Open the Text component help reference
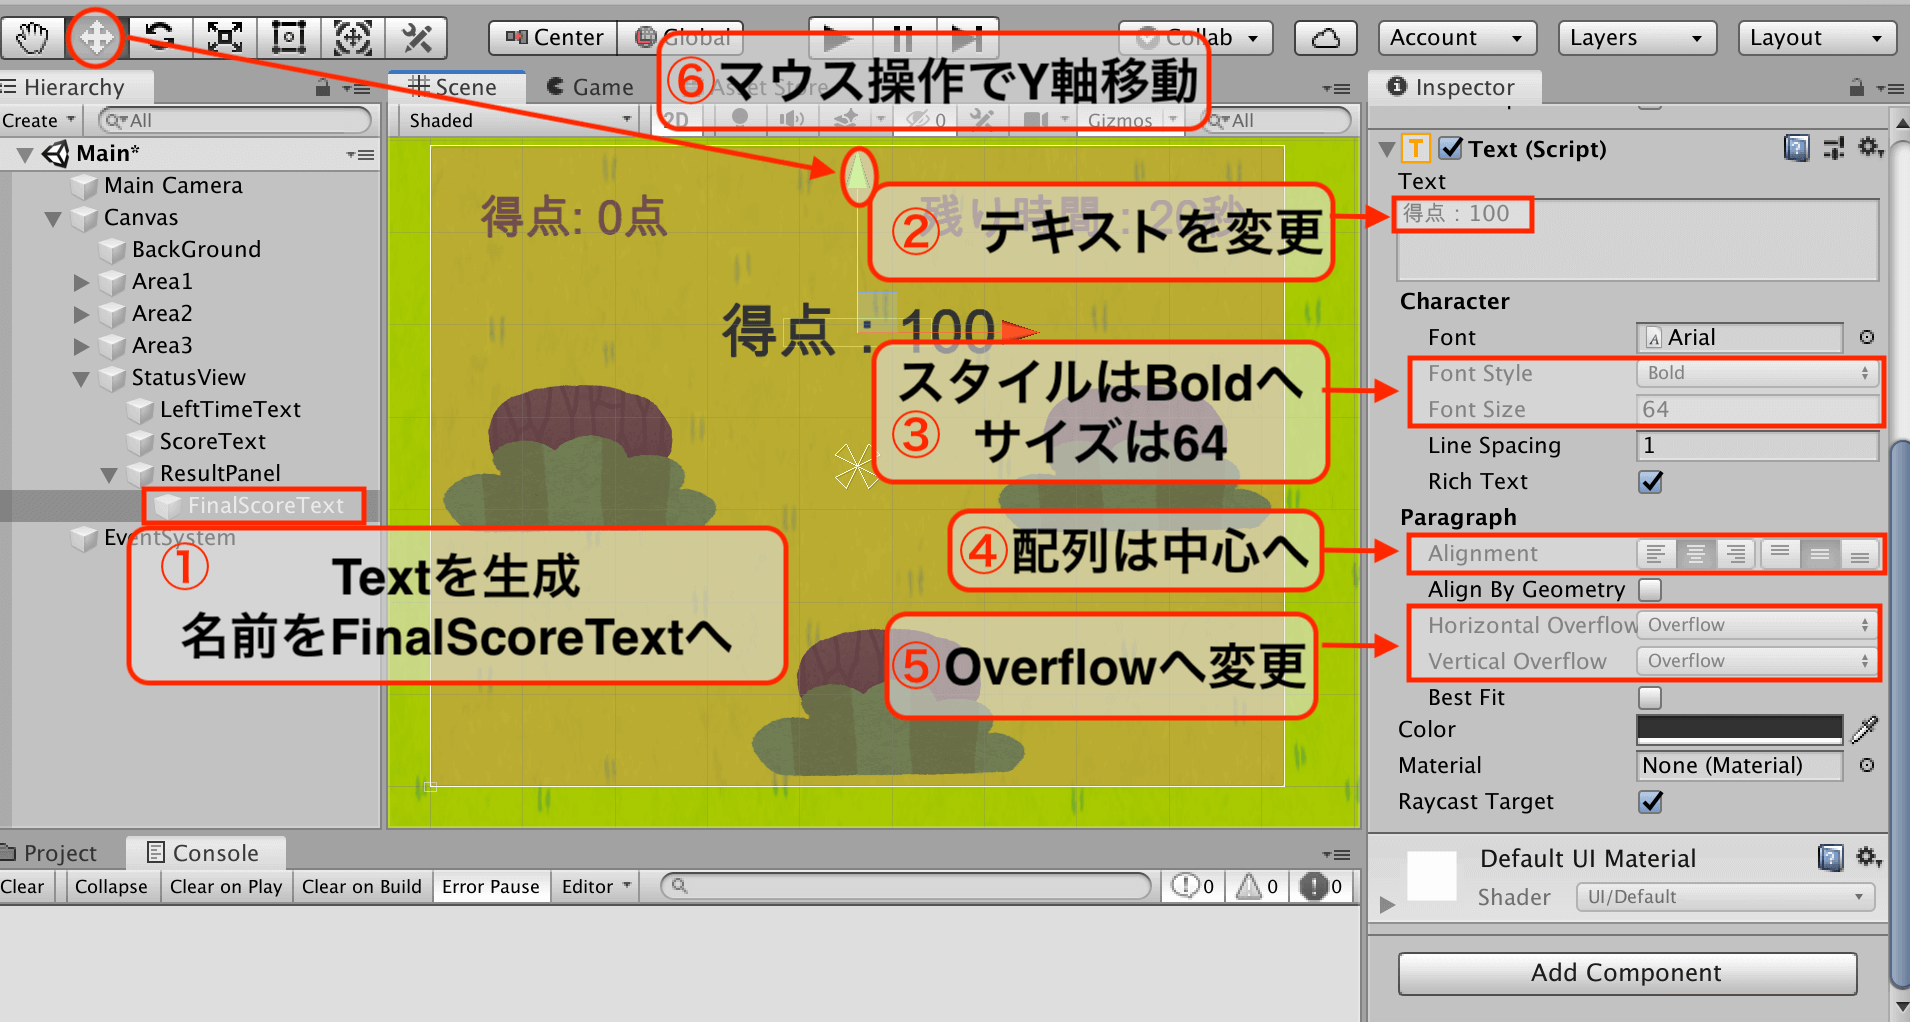This screenshot has height=1022, width=1910. pos(1797,149)
